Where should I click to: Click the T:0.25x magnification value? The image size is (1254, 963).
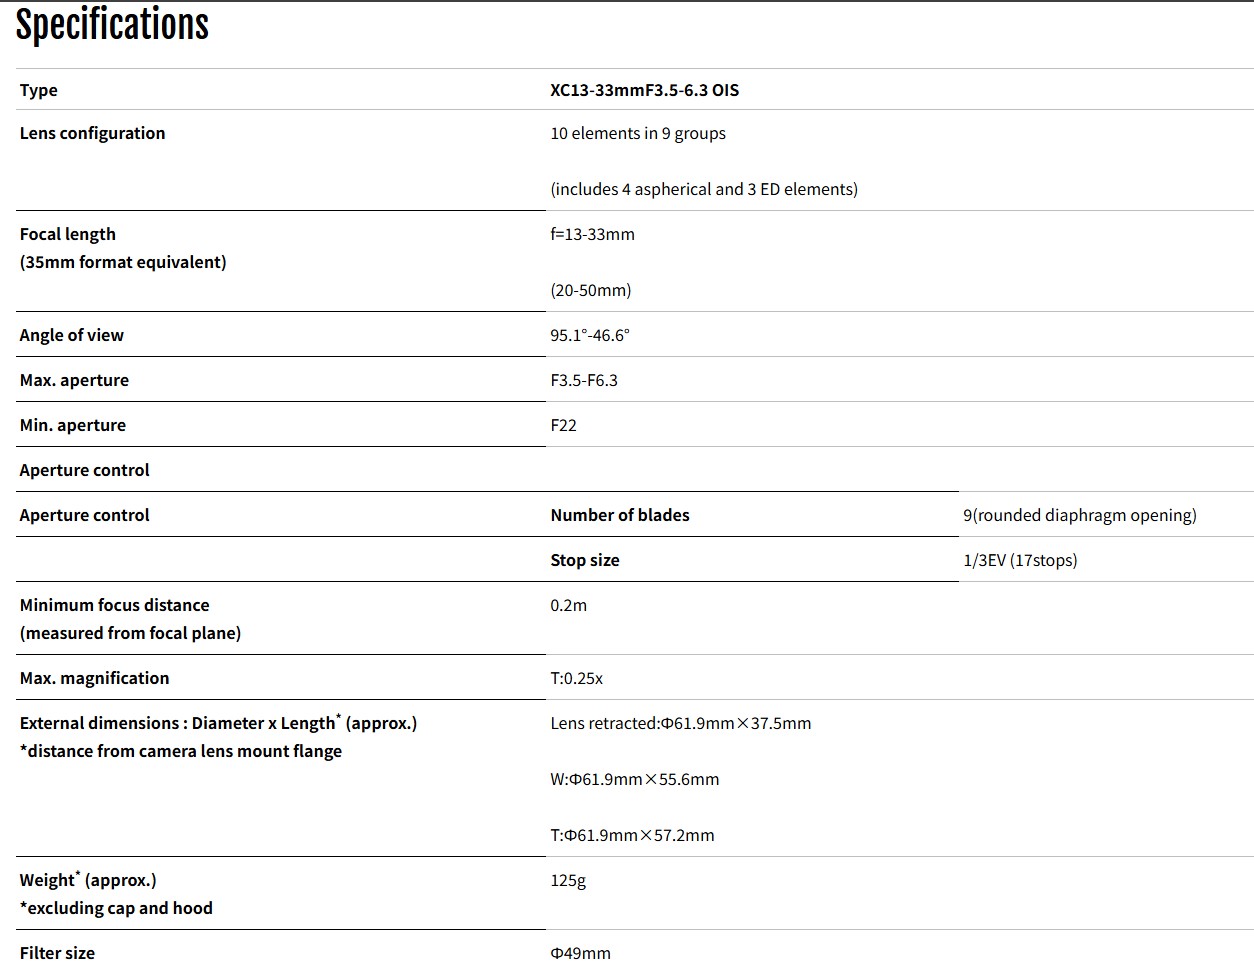coord(576,678)
